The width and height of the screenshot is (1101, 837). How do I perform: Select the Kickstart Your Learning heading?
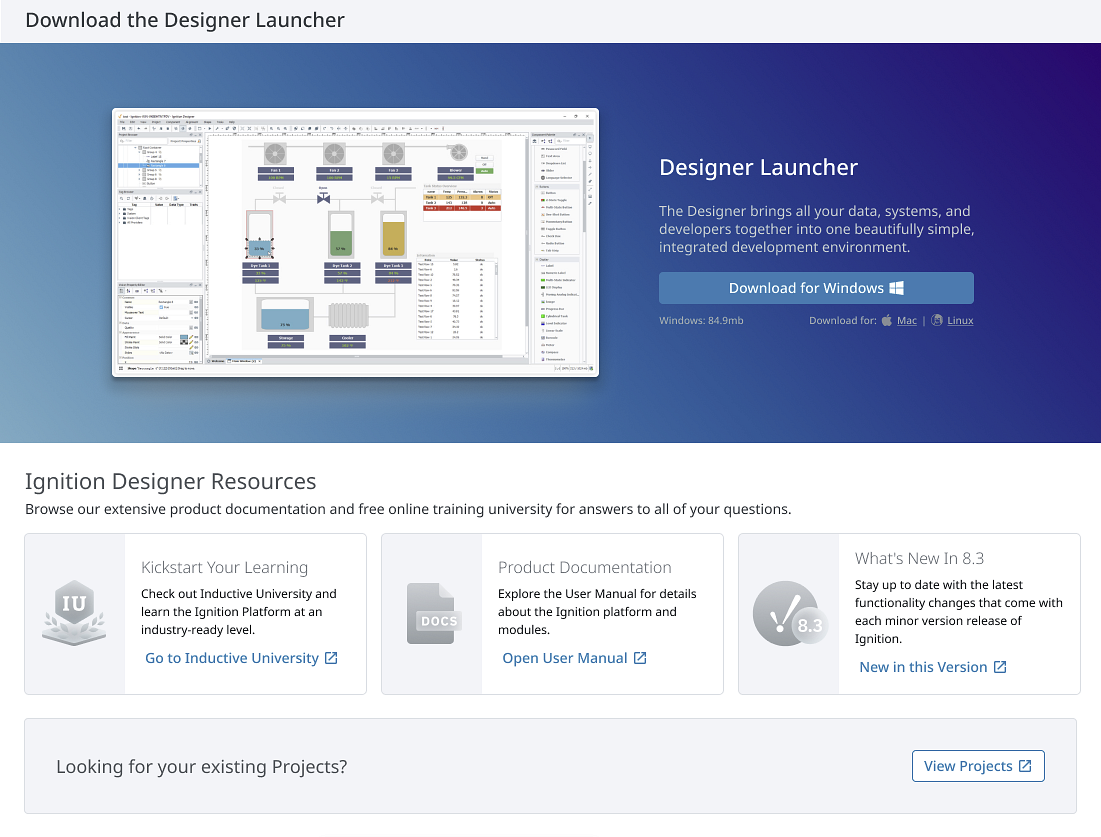pyautogui.click(x=225, y=567)
